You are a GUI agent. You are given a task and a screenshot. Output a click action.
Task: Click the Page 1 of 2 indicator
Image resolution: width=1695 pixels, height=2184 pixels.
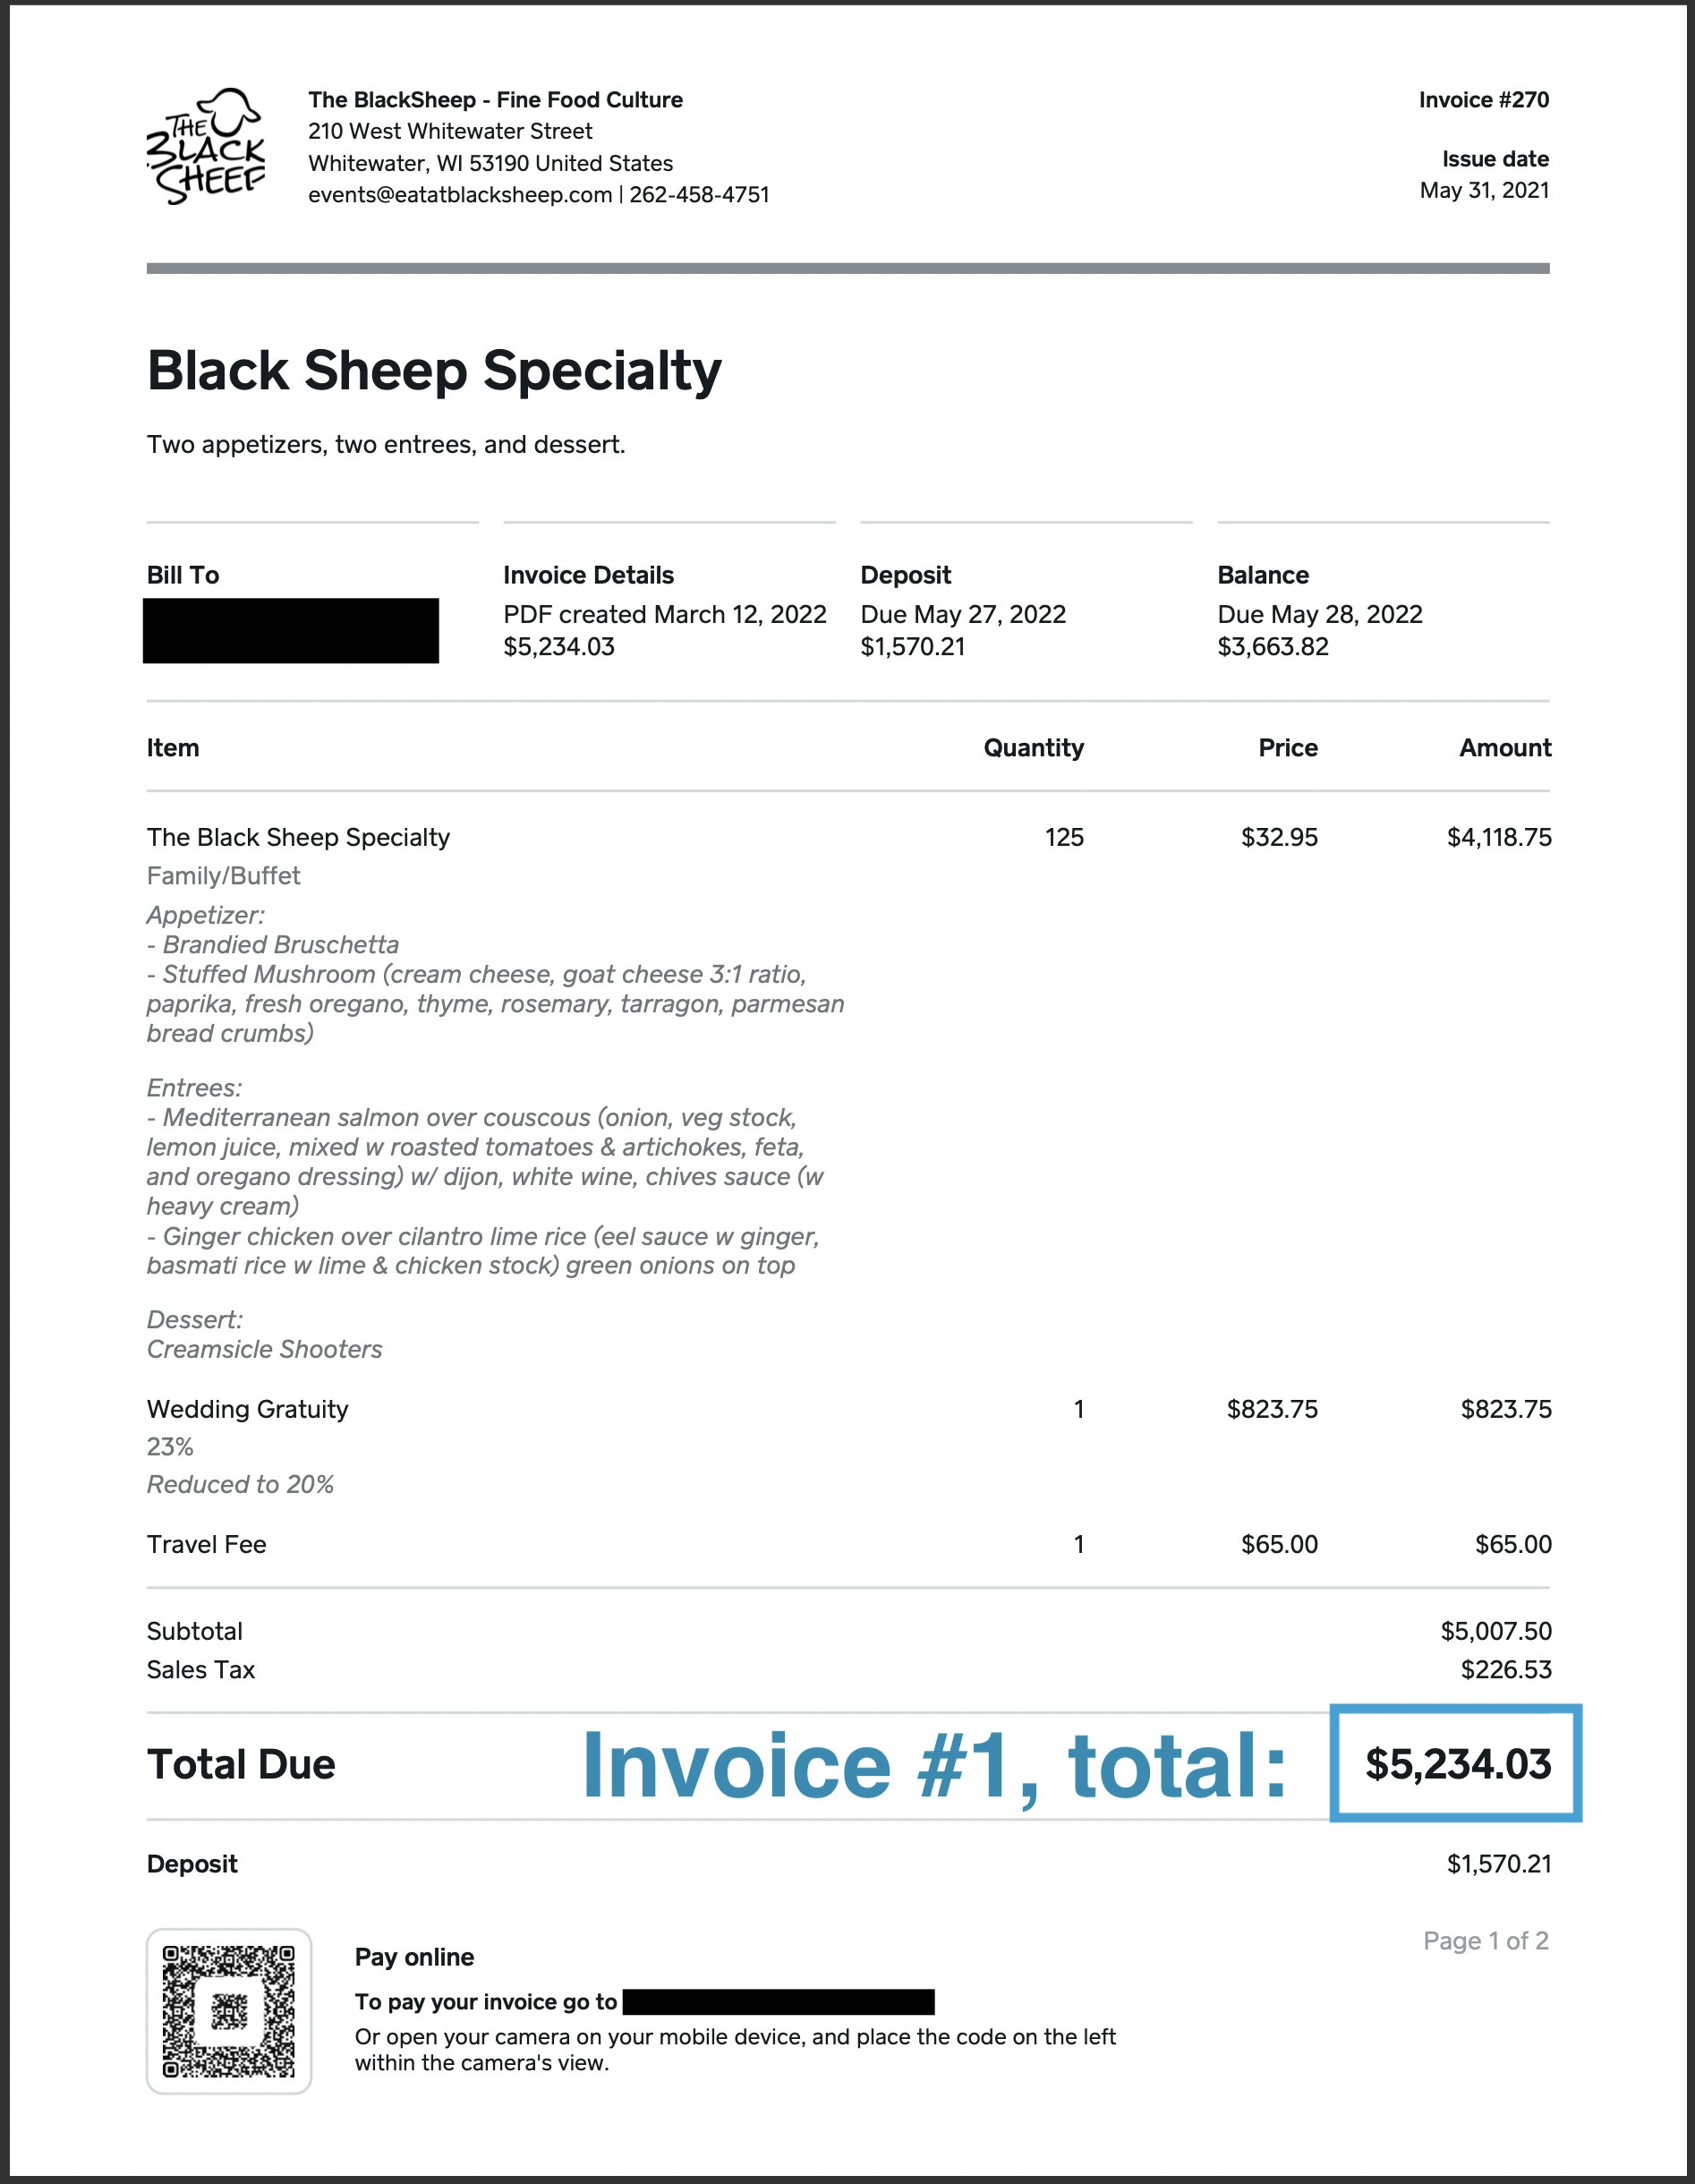(x=1485, y=1941)
